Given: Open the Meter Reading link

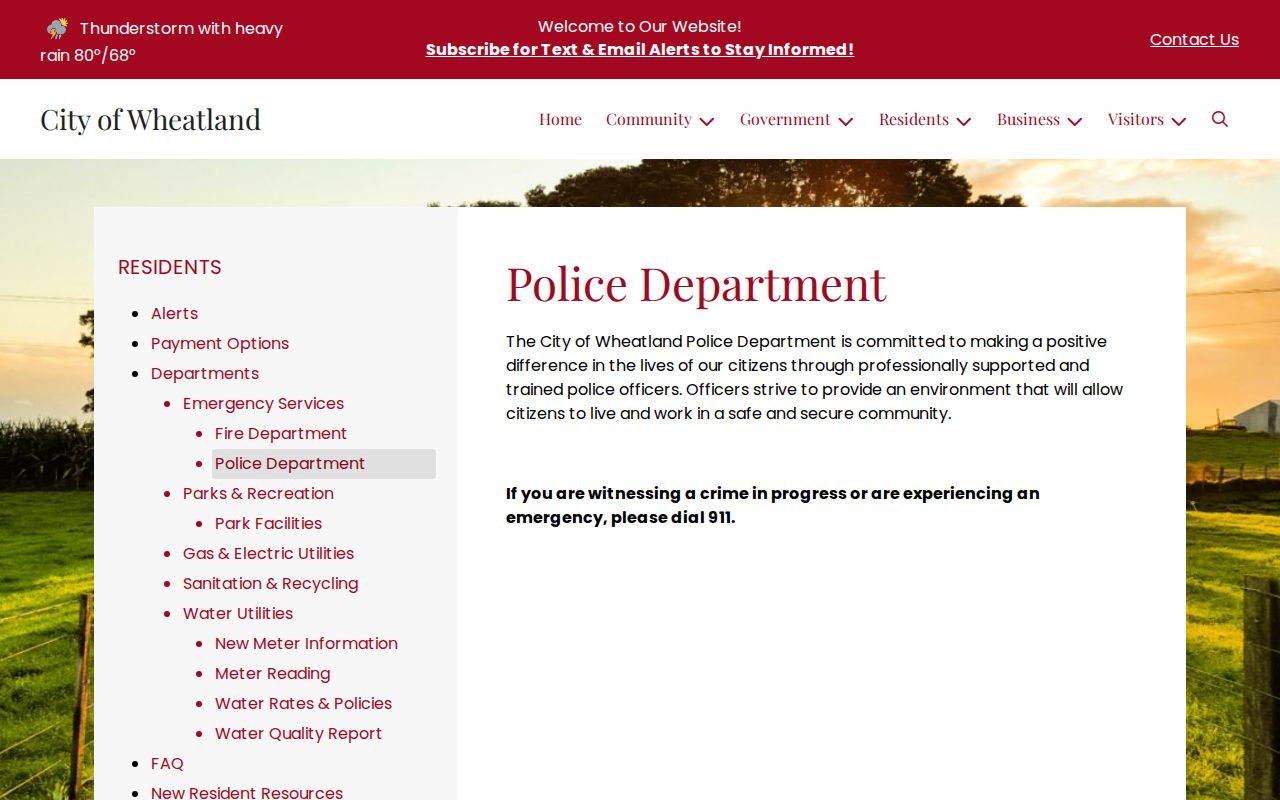Looking at the screenshot, I should click(272, 673).
